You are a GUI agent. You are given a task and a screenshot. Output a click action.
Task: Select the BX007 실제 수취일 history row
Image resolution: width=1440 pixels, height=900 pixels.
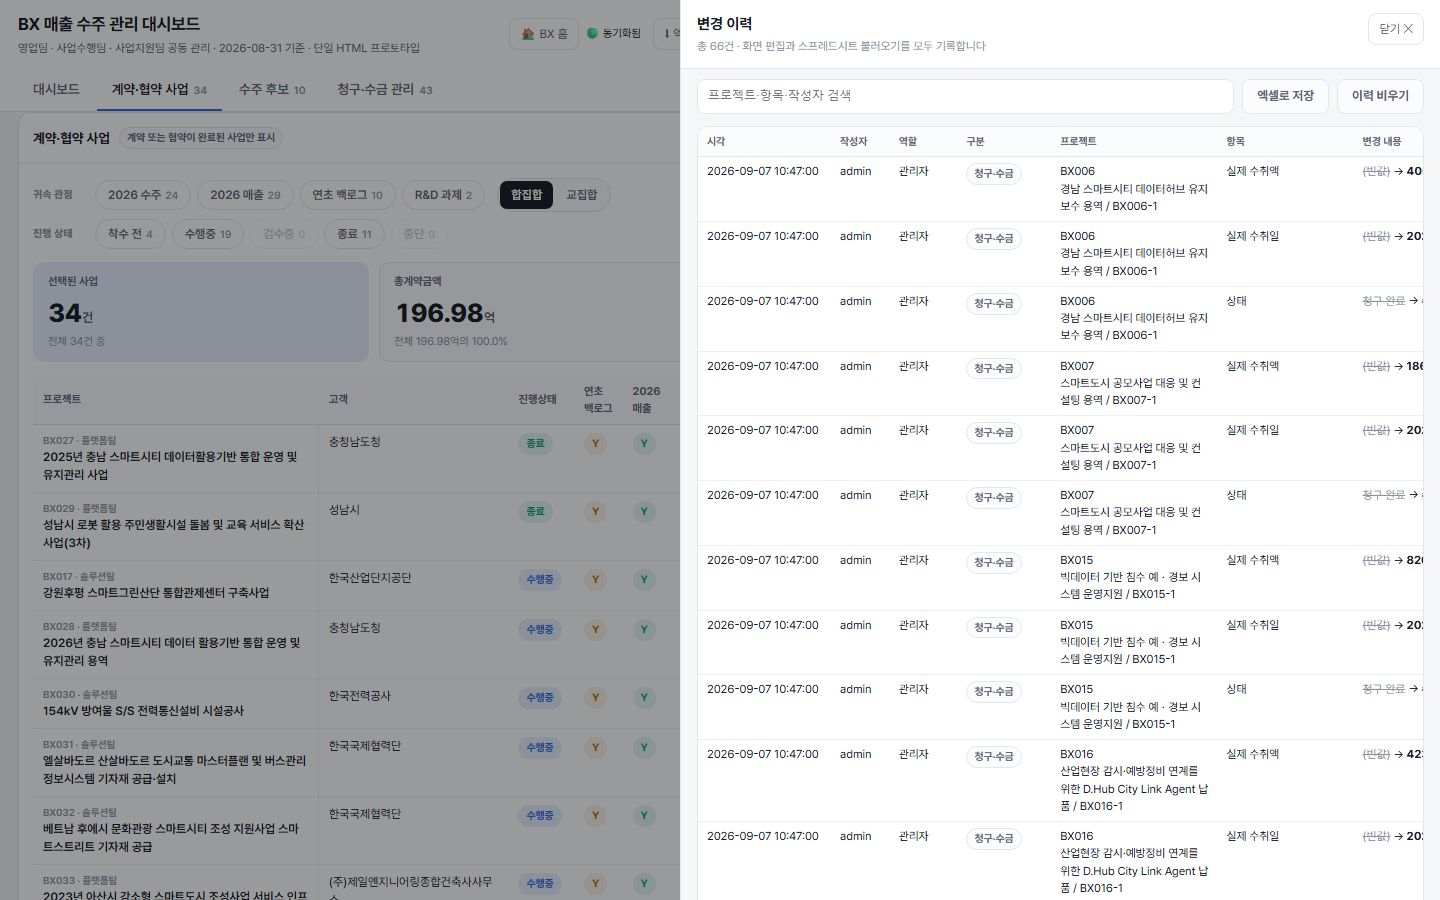pos(1060,448)
